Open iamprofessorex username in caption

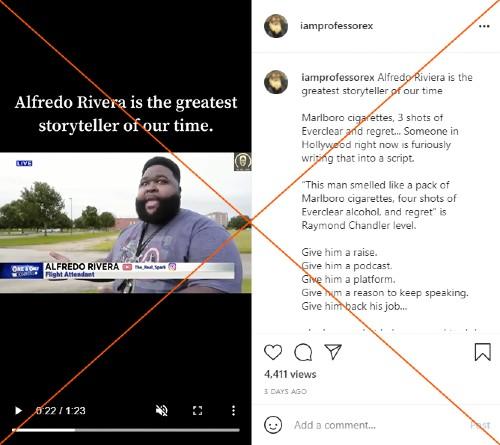pyautogui.click(x=338, y=77)
